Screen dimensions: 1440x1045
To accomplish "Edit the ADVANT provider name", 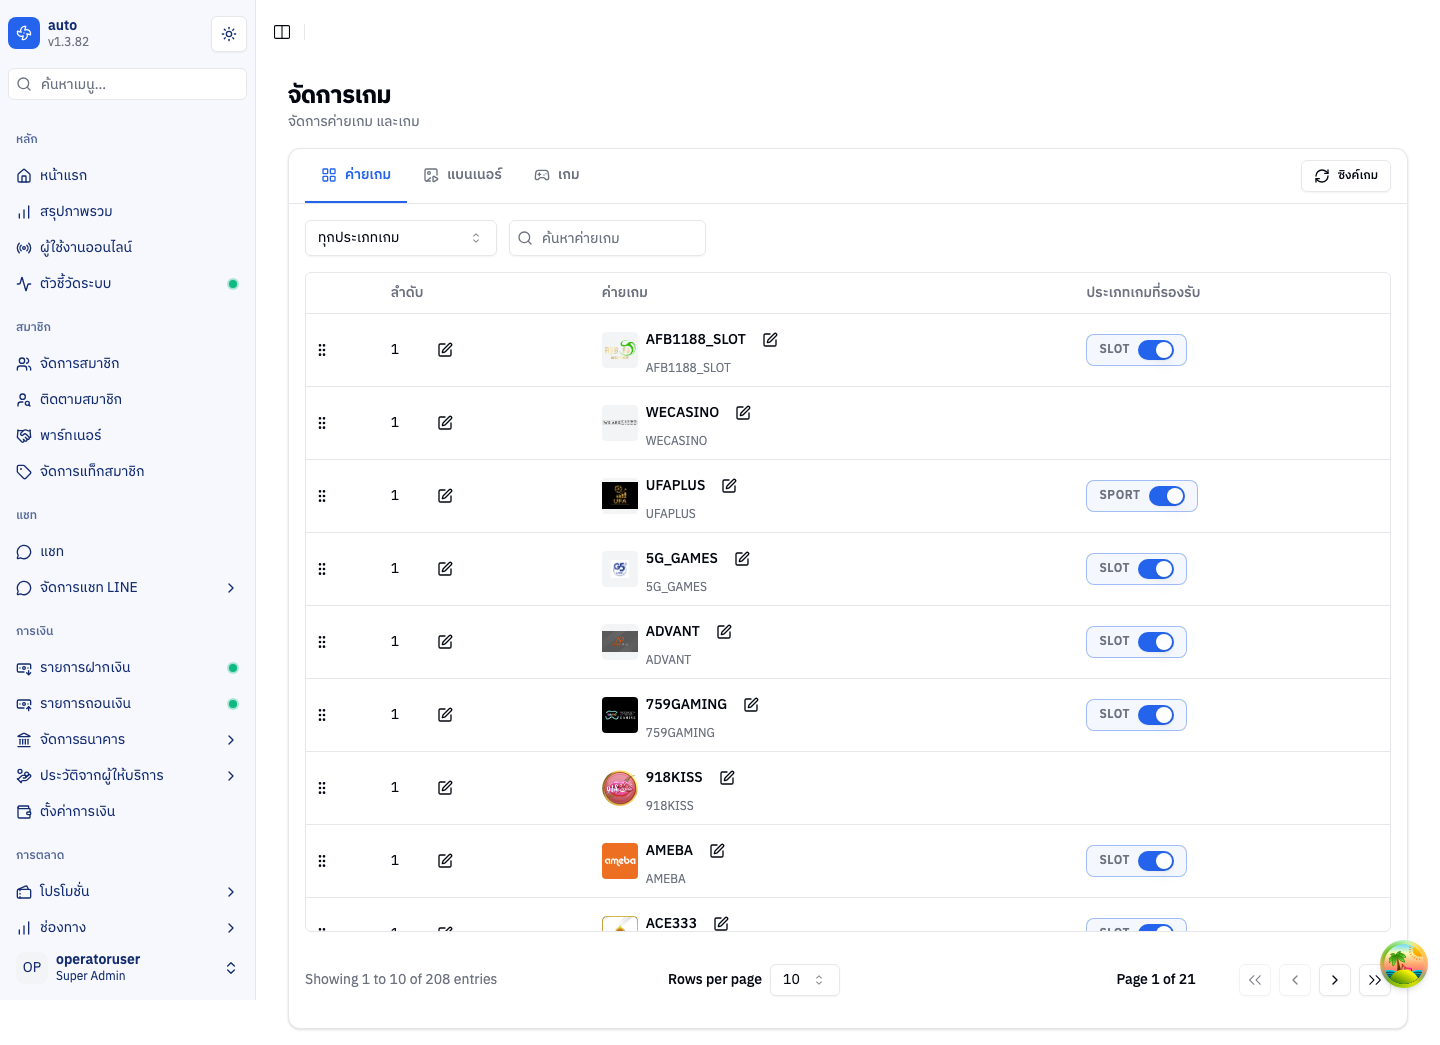I will (724, 632).
